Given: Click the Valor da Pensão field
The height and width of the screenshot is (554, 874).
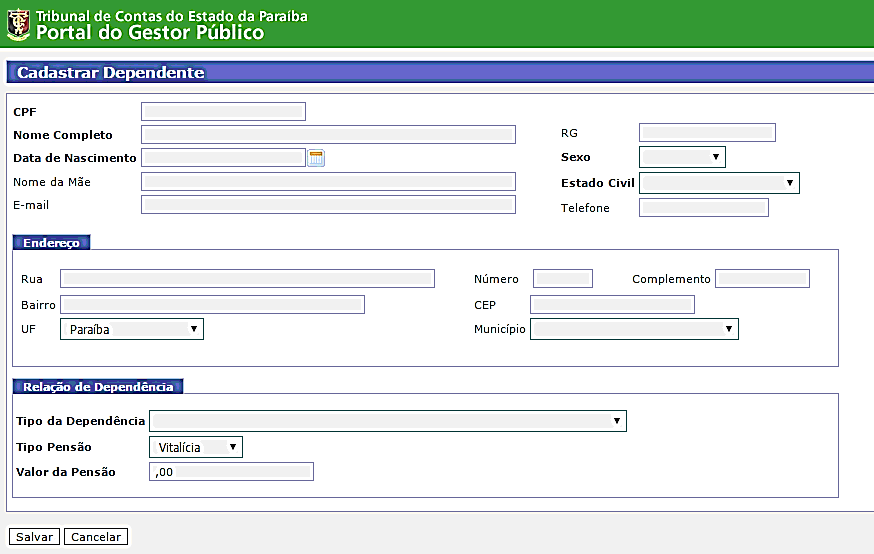Looking at the screenshot, I should [x=231, y=472].
